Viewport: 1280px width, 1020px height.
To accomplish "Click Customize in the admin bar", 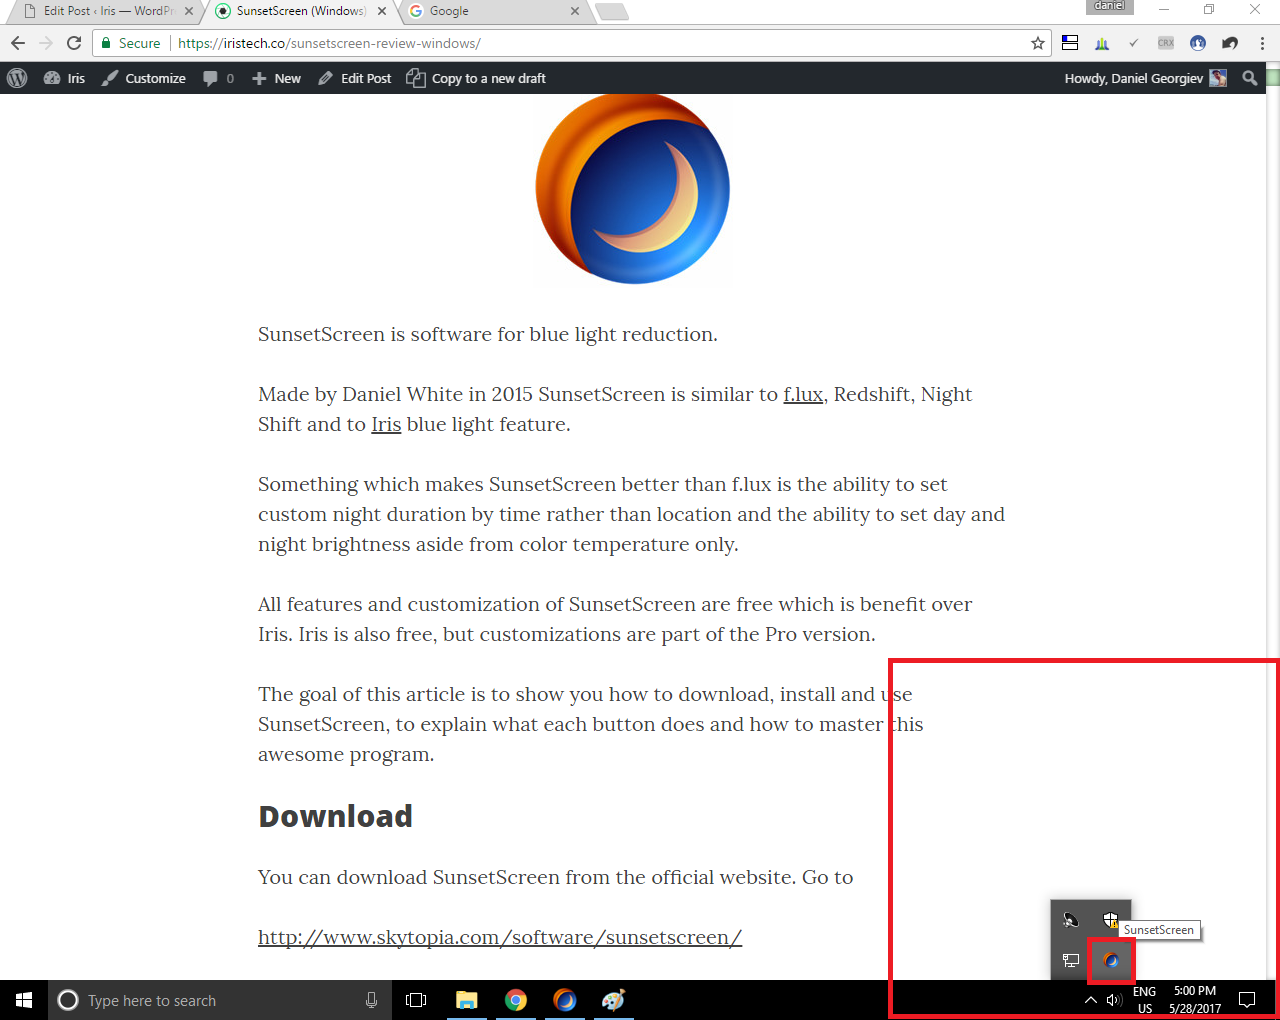I will (x=144, y=78).
